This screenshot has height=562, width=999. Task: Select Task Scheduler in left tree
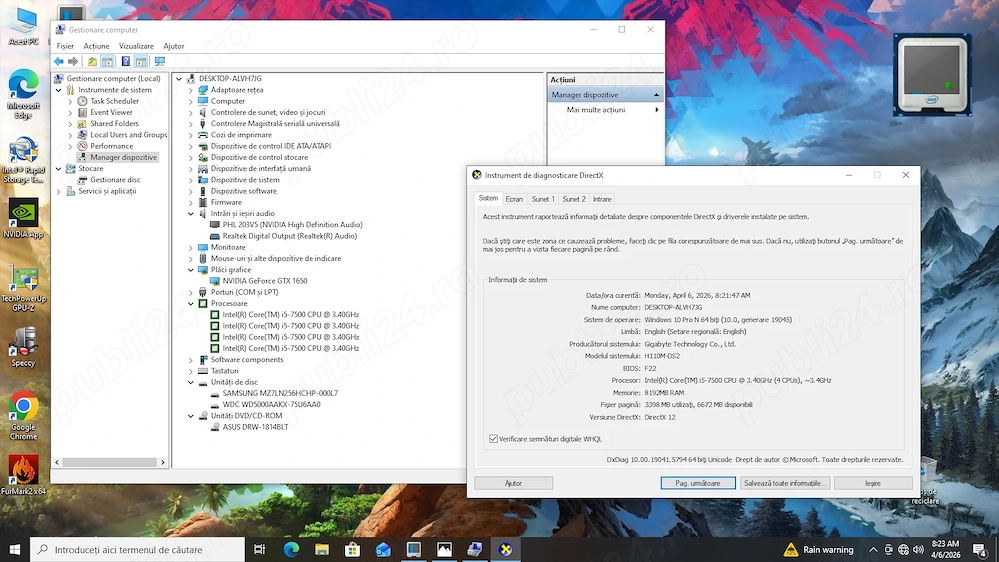click(x=114, y=101)
